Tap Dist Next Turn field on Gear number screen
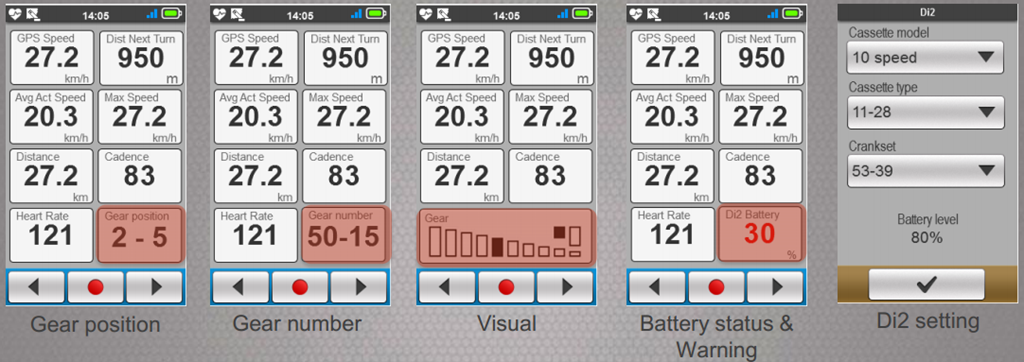 coord(345,58)
